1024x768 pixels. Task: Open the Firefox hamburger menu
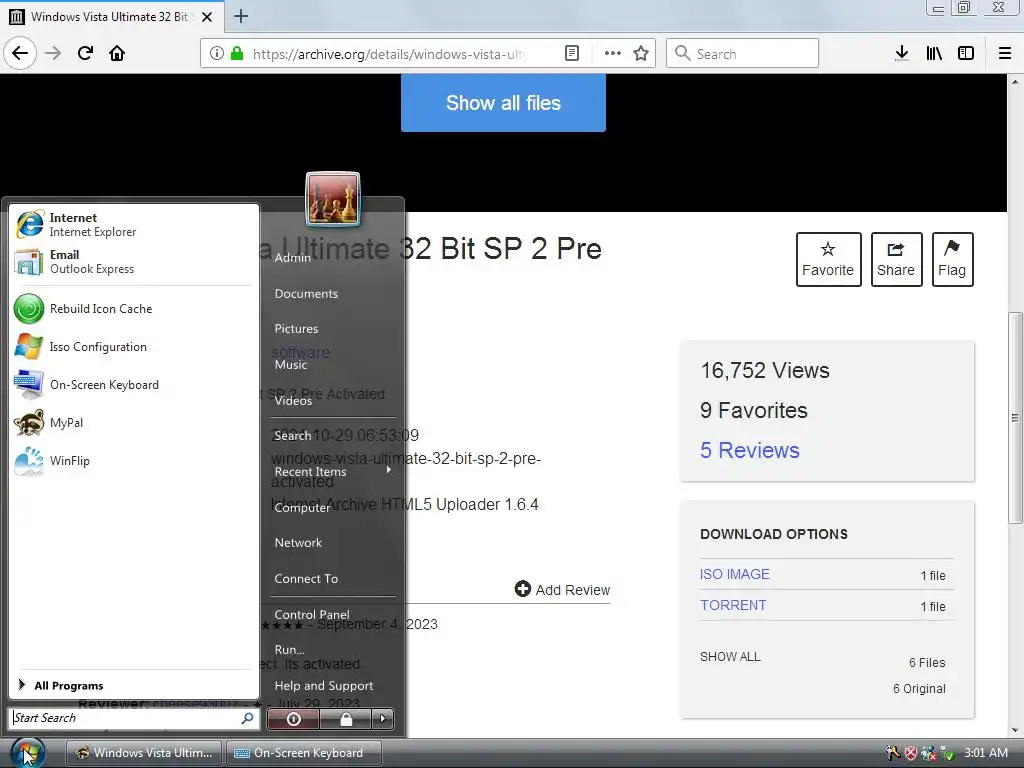click(1005, 53)
